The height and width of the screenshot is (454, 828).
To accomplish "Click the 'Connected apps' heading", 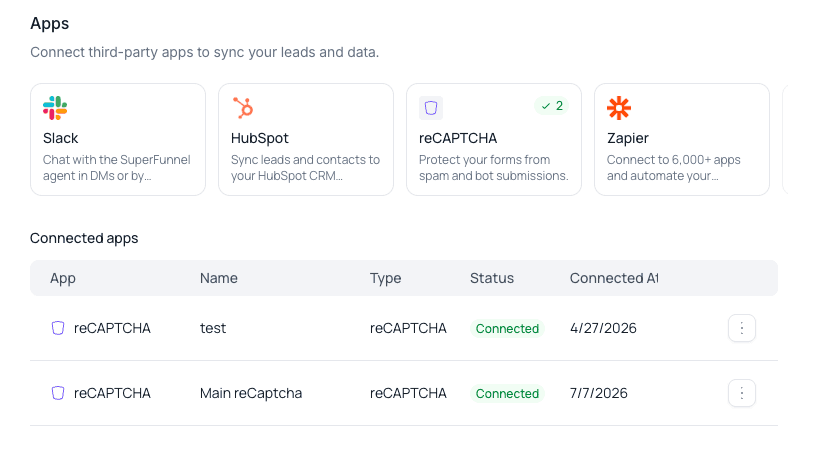I will pyautogui.click(x=84, y=239).
